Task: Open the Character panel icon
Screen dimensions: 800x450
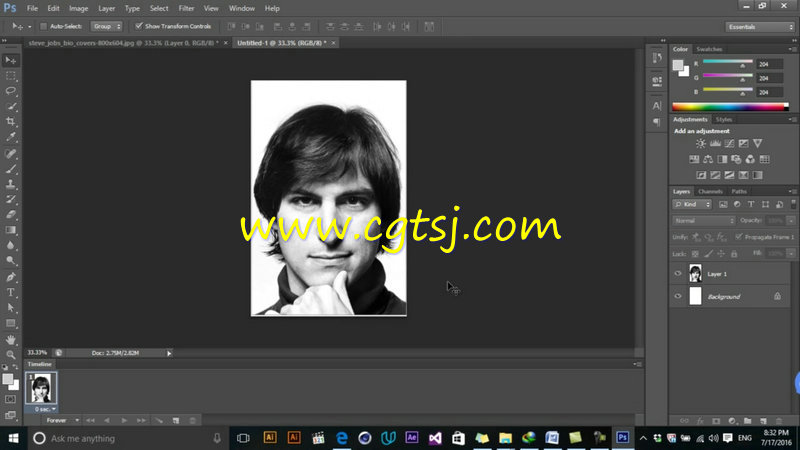Action: click(x=657, y=106)
